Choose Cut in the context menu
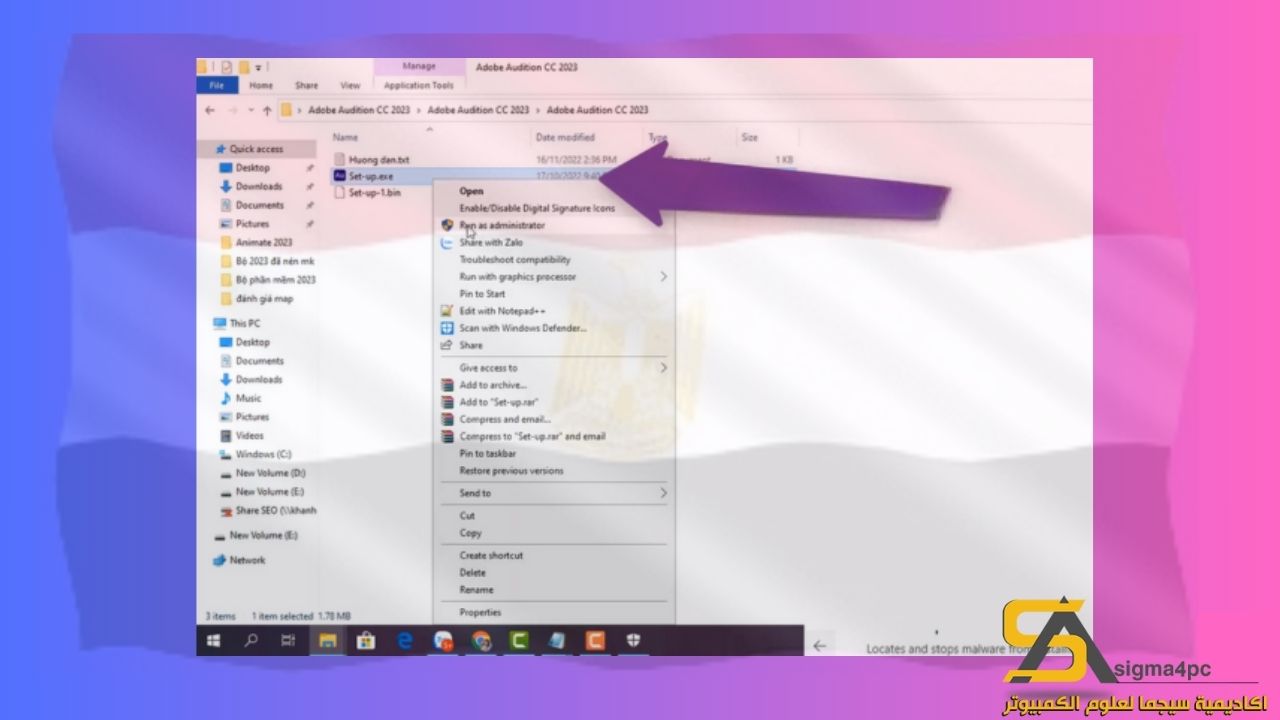The image size is (1280, 720). 467,516
